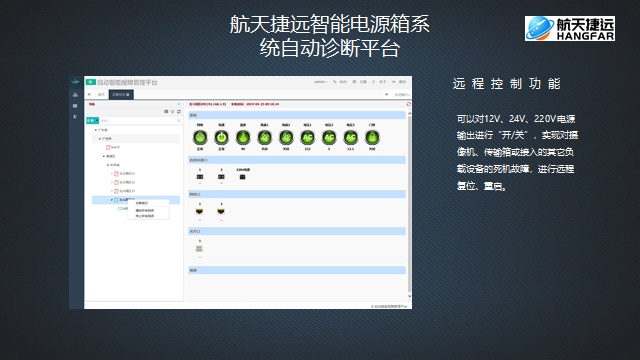Click the HANGFAR logo on the slide
The width and height of the screenshot is (640, 360).
click(570, 28)
